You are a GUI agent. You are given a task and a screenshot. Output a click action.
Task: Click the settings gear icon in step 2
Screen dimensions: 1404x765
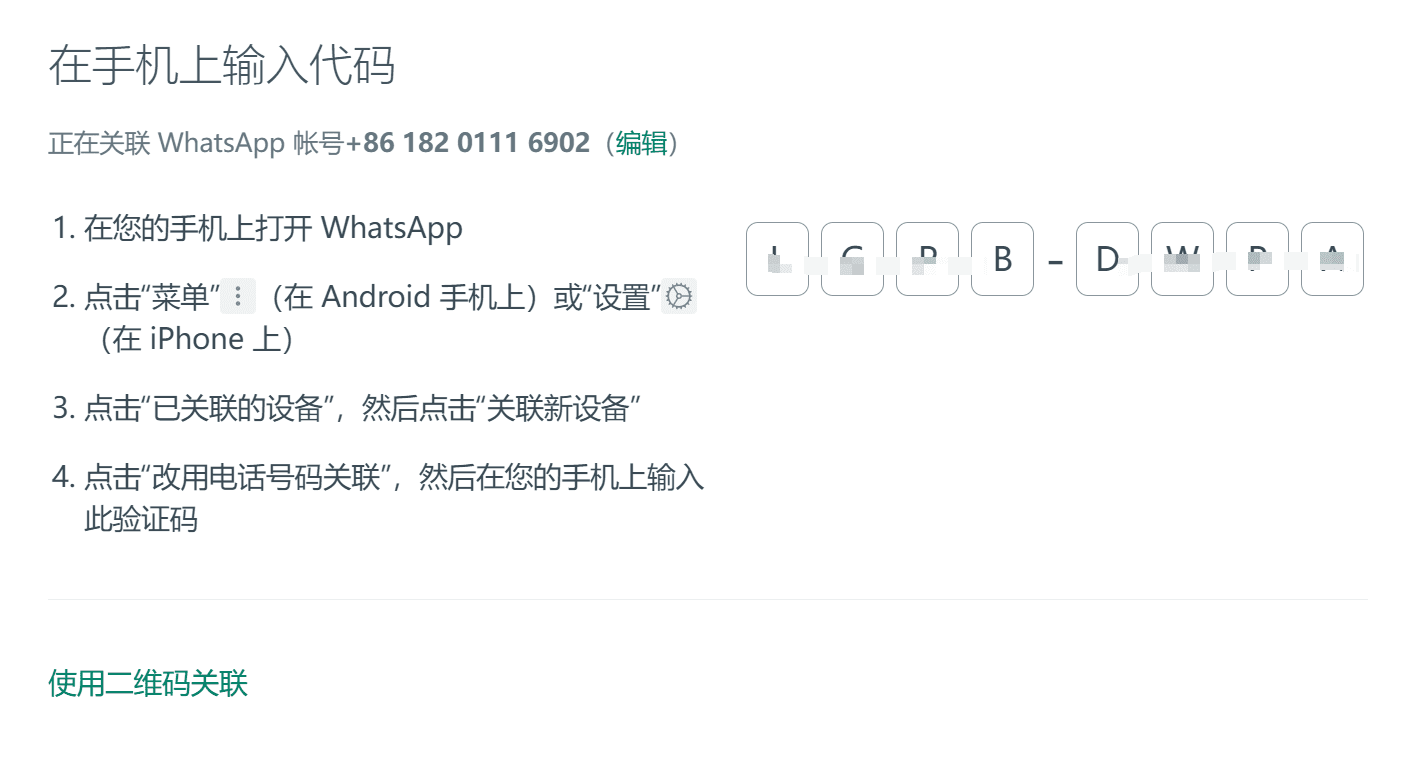pos(680,297)
